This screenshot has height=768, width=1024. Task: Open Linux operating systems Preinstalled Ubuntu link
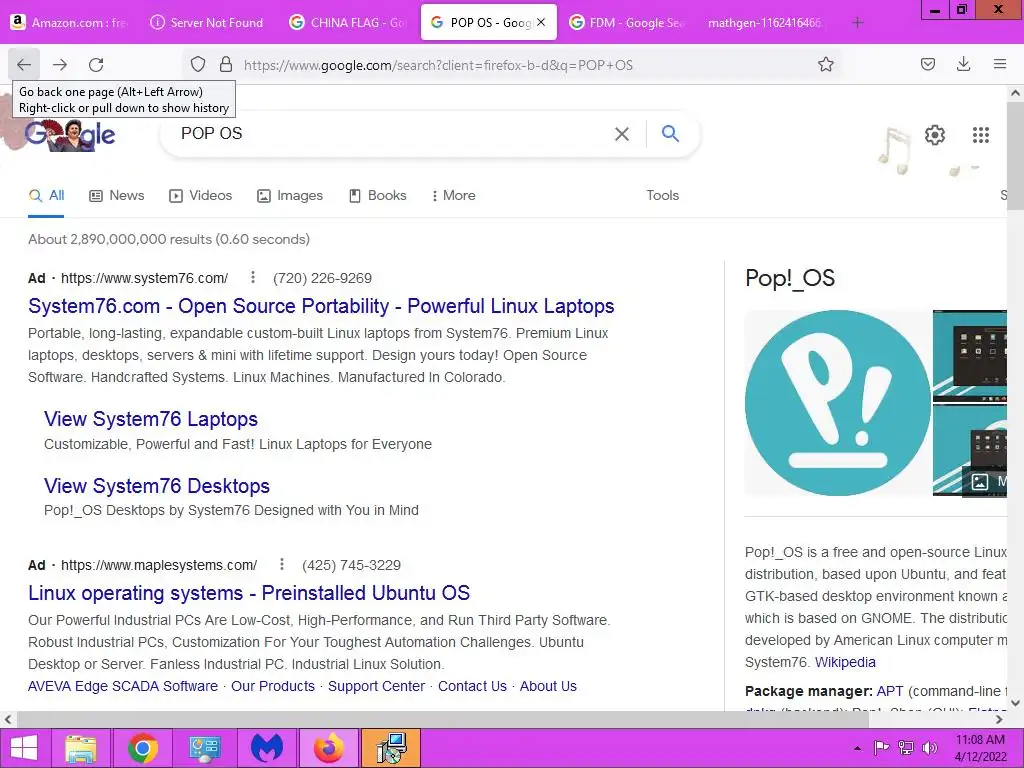[249, 592]
